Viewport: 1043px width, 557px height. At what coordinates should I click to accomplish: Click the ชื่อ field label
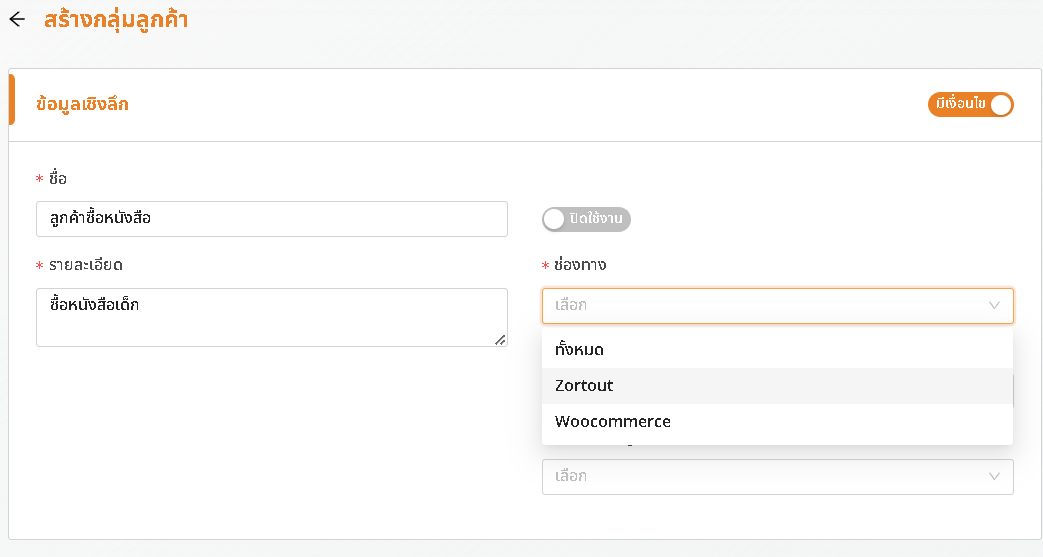coord(58,178)
